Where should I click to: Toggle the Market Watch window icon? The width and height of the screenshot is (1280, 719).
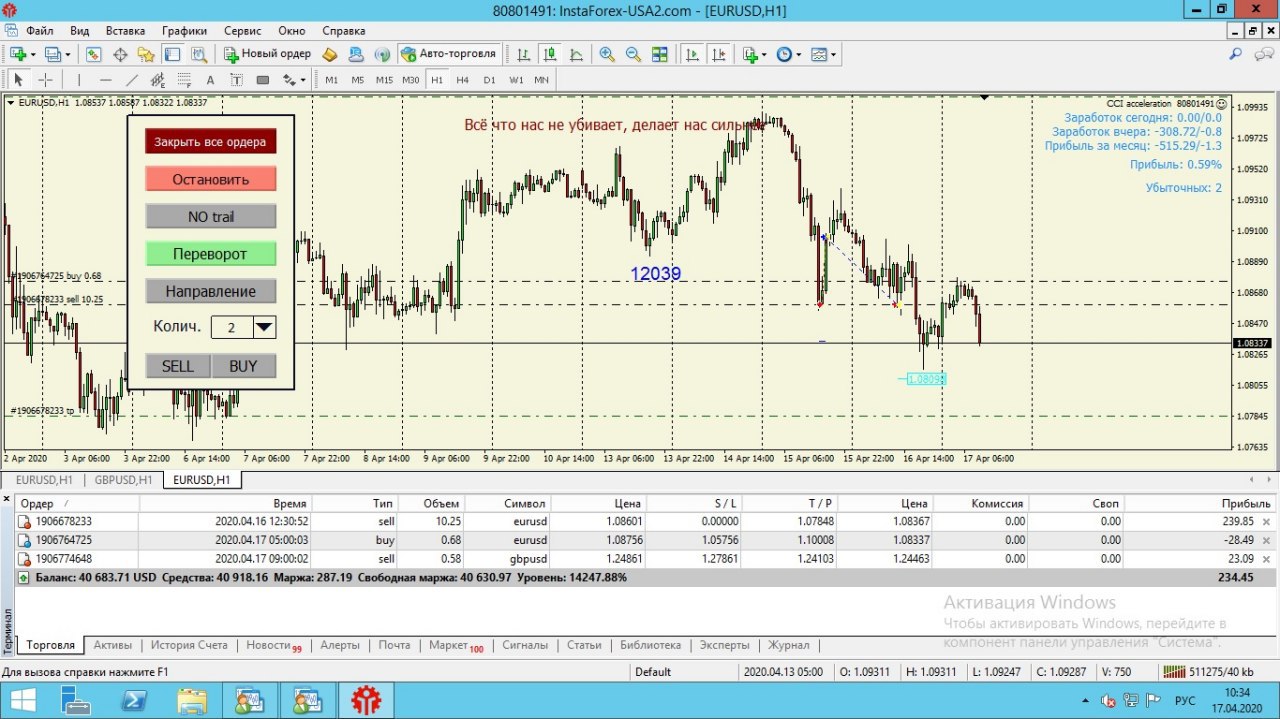coord(94,54)
